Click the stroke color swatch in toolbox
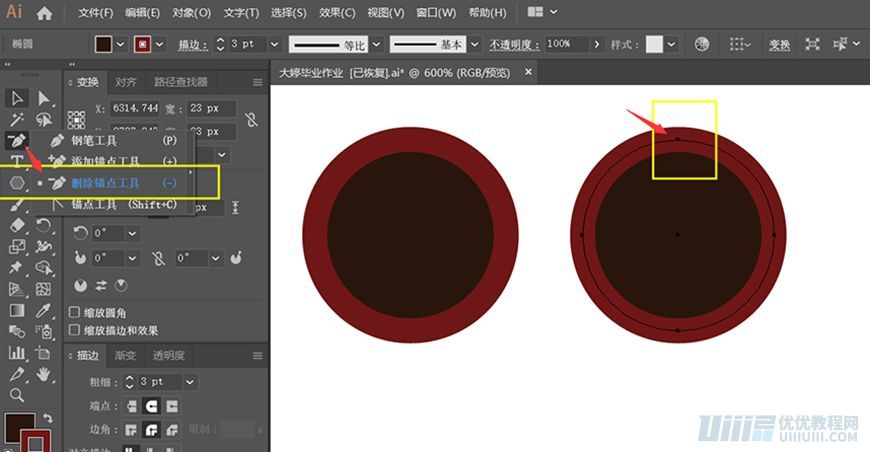The width and height of the screenshot is (870, 452). coord(36,442)
